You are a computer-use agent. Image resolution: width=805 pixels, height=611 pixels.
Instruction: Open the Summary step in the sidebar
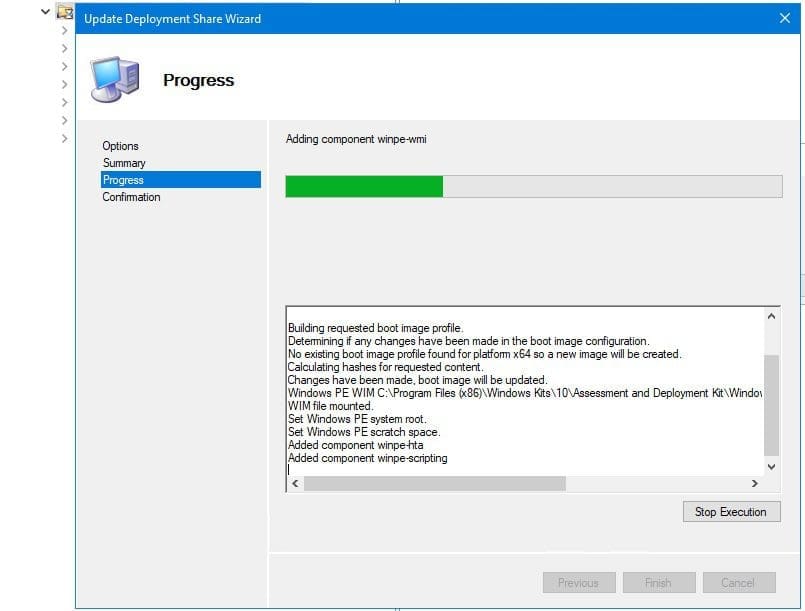coord(124,163)
